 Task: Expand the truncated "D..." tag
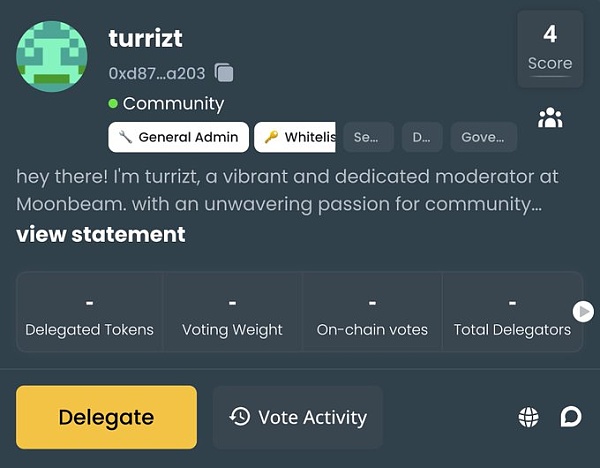(422, 137)
